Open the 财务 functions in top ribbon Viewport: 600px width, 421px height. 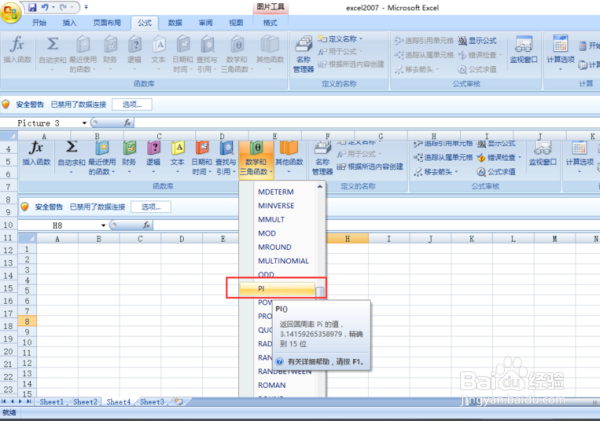point(110,54)
